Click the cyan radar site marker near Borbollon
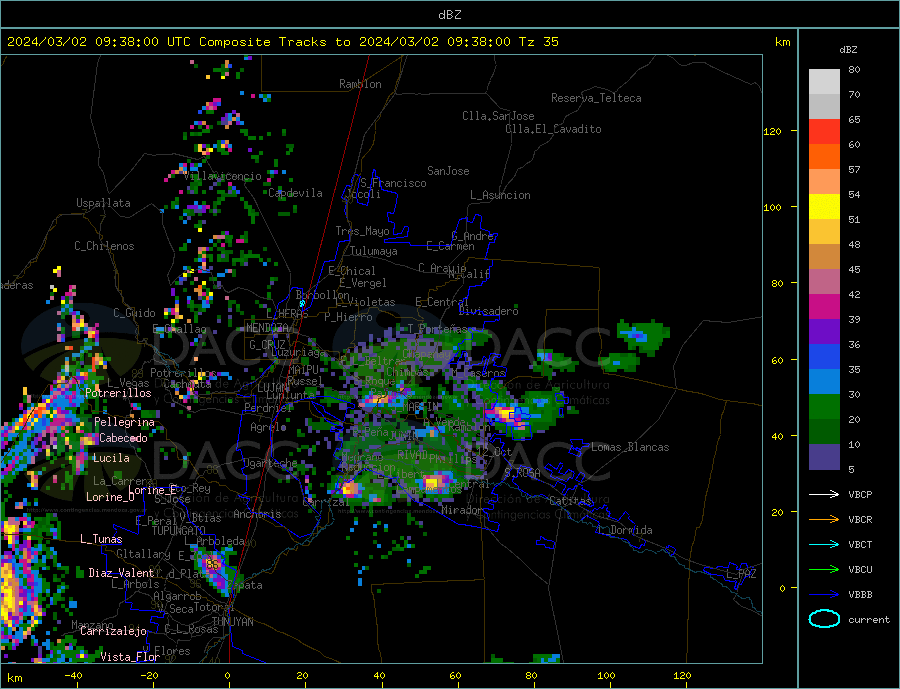900x689 pixels. (302, 303)
